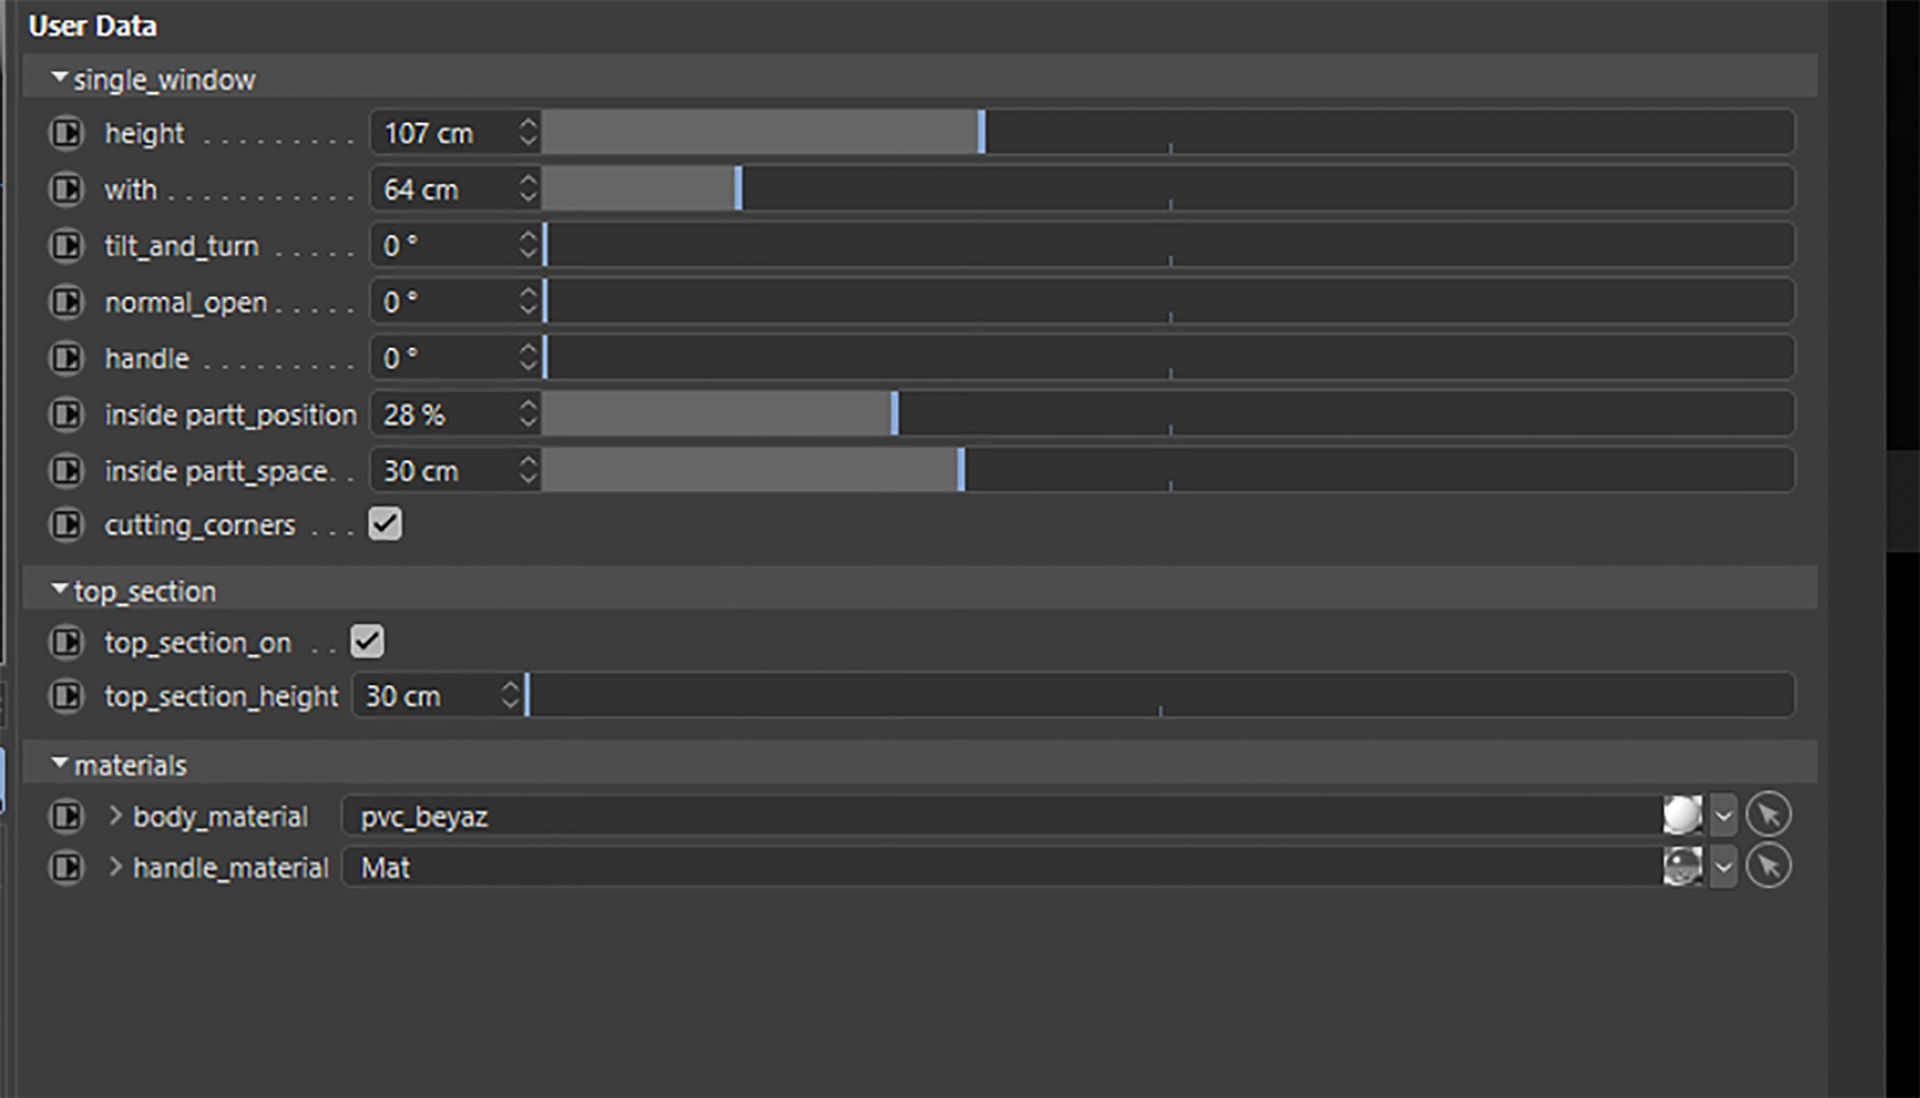The image size is (1920, 1098).
Task: Collapse the single_window group
Action: [60, 78]
